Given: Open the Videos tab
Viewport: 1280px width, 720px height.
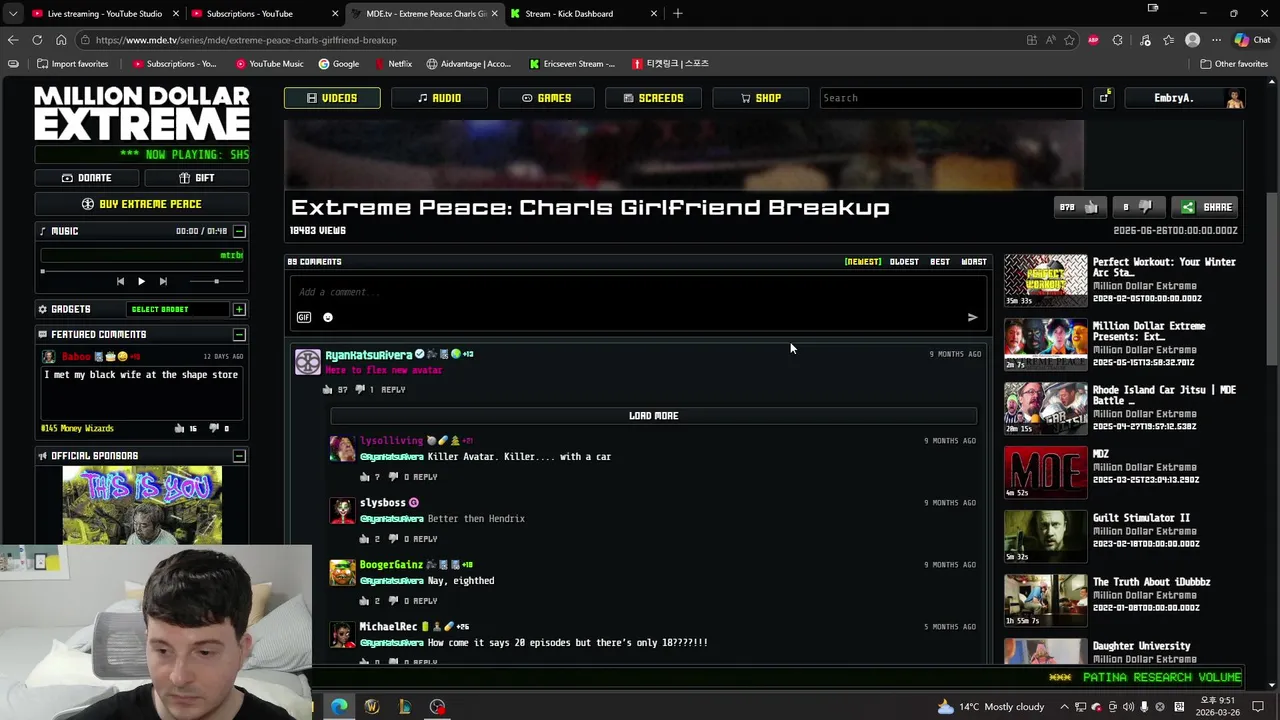Looking at the screenshot, I should tap(332, 98).
